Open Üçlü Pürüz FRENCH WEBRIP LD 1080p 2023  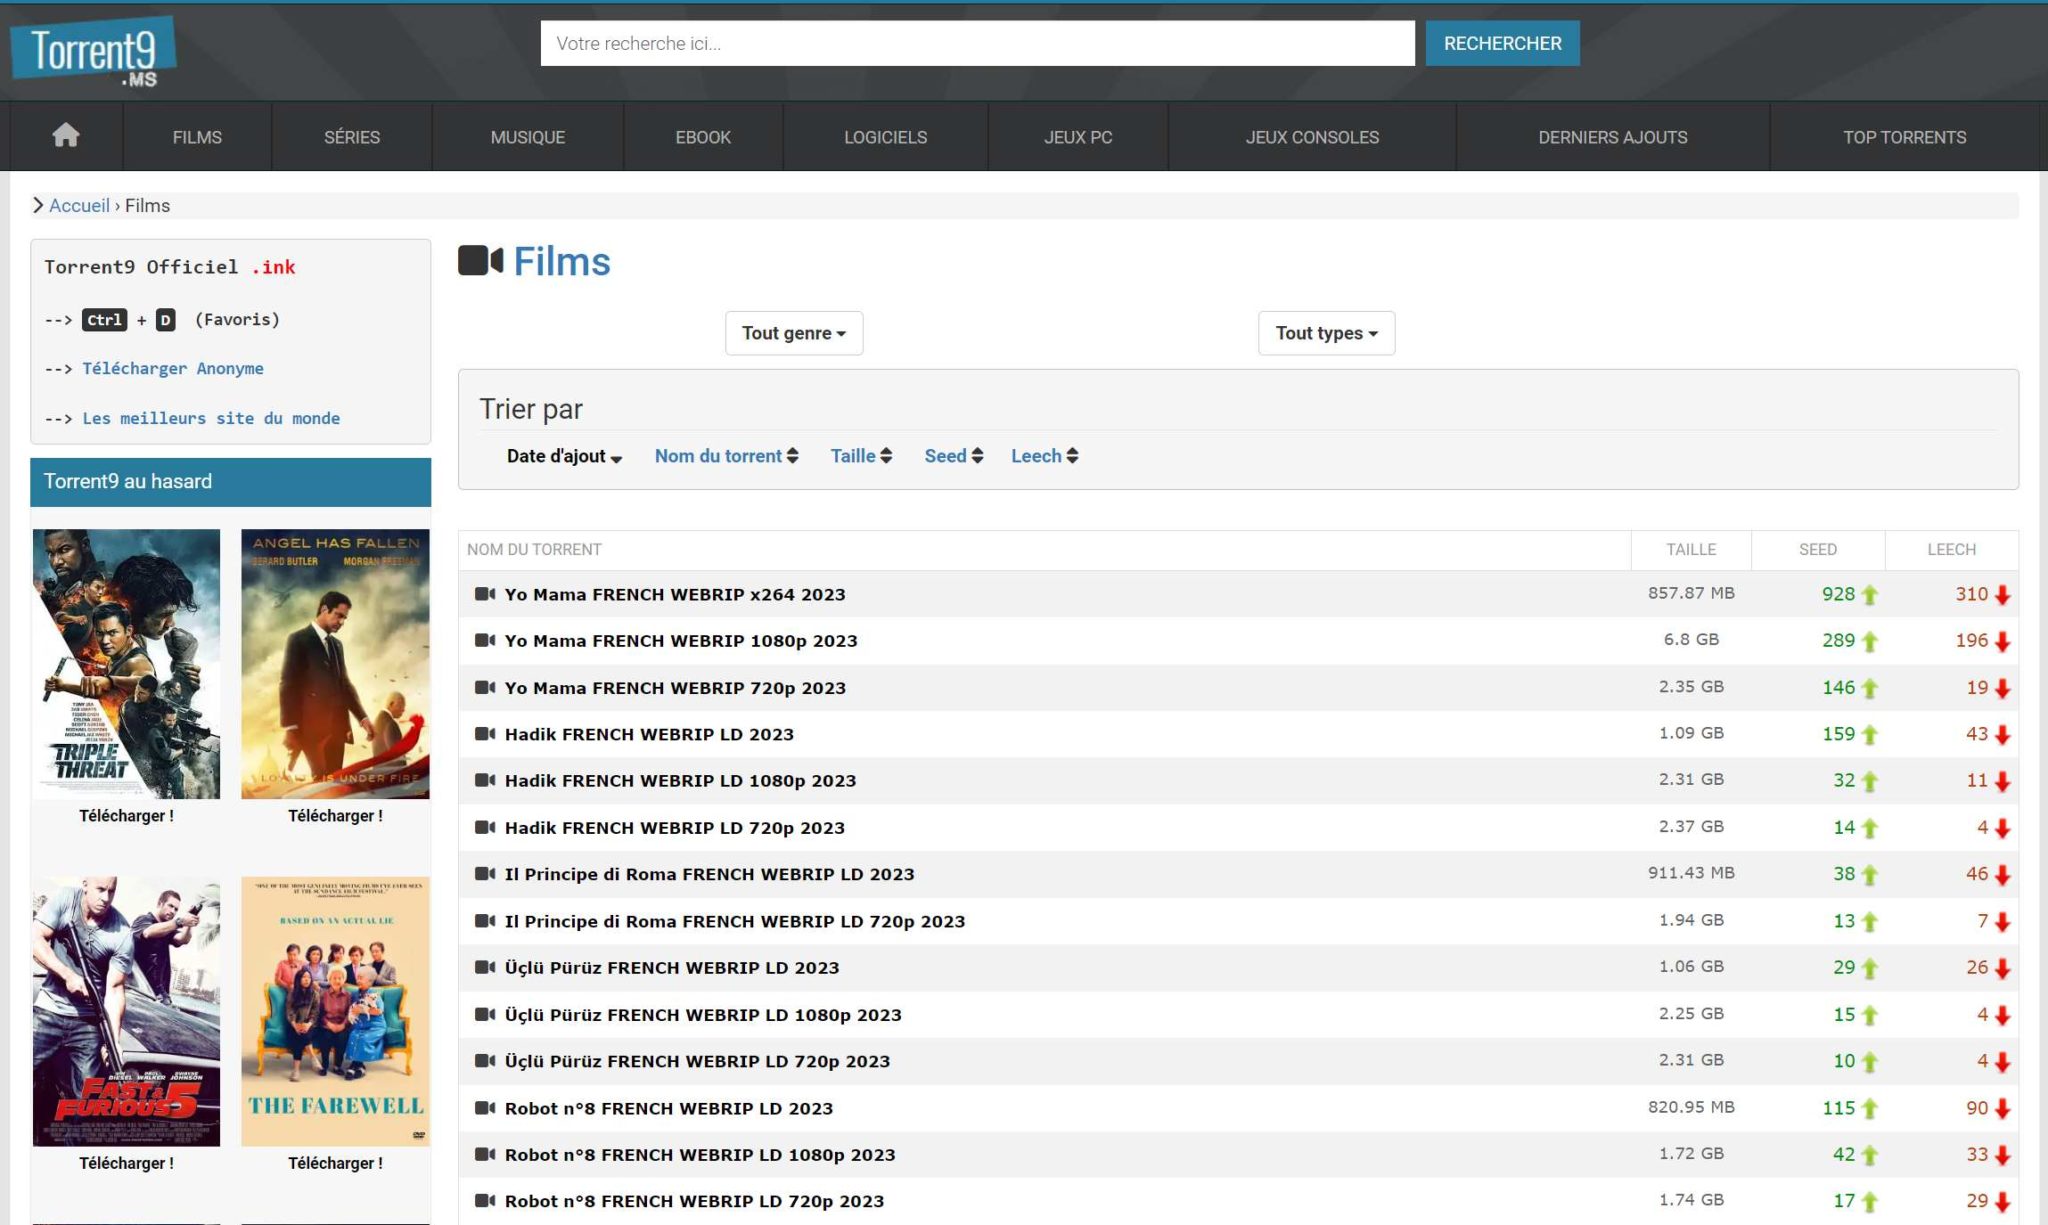click(703, 1014)
